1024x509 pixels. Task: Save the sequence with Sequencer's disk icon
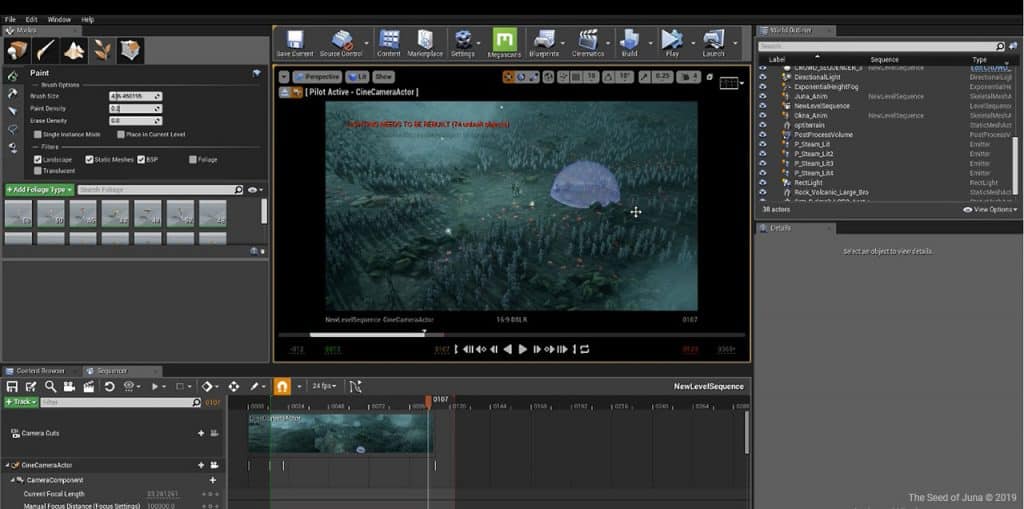coord(12,387)
